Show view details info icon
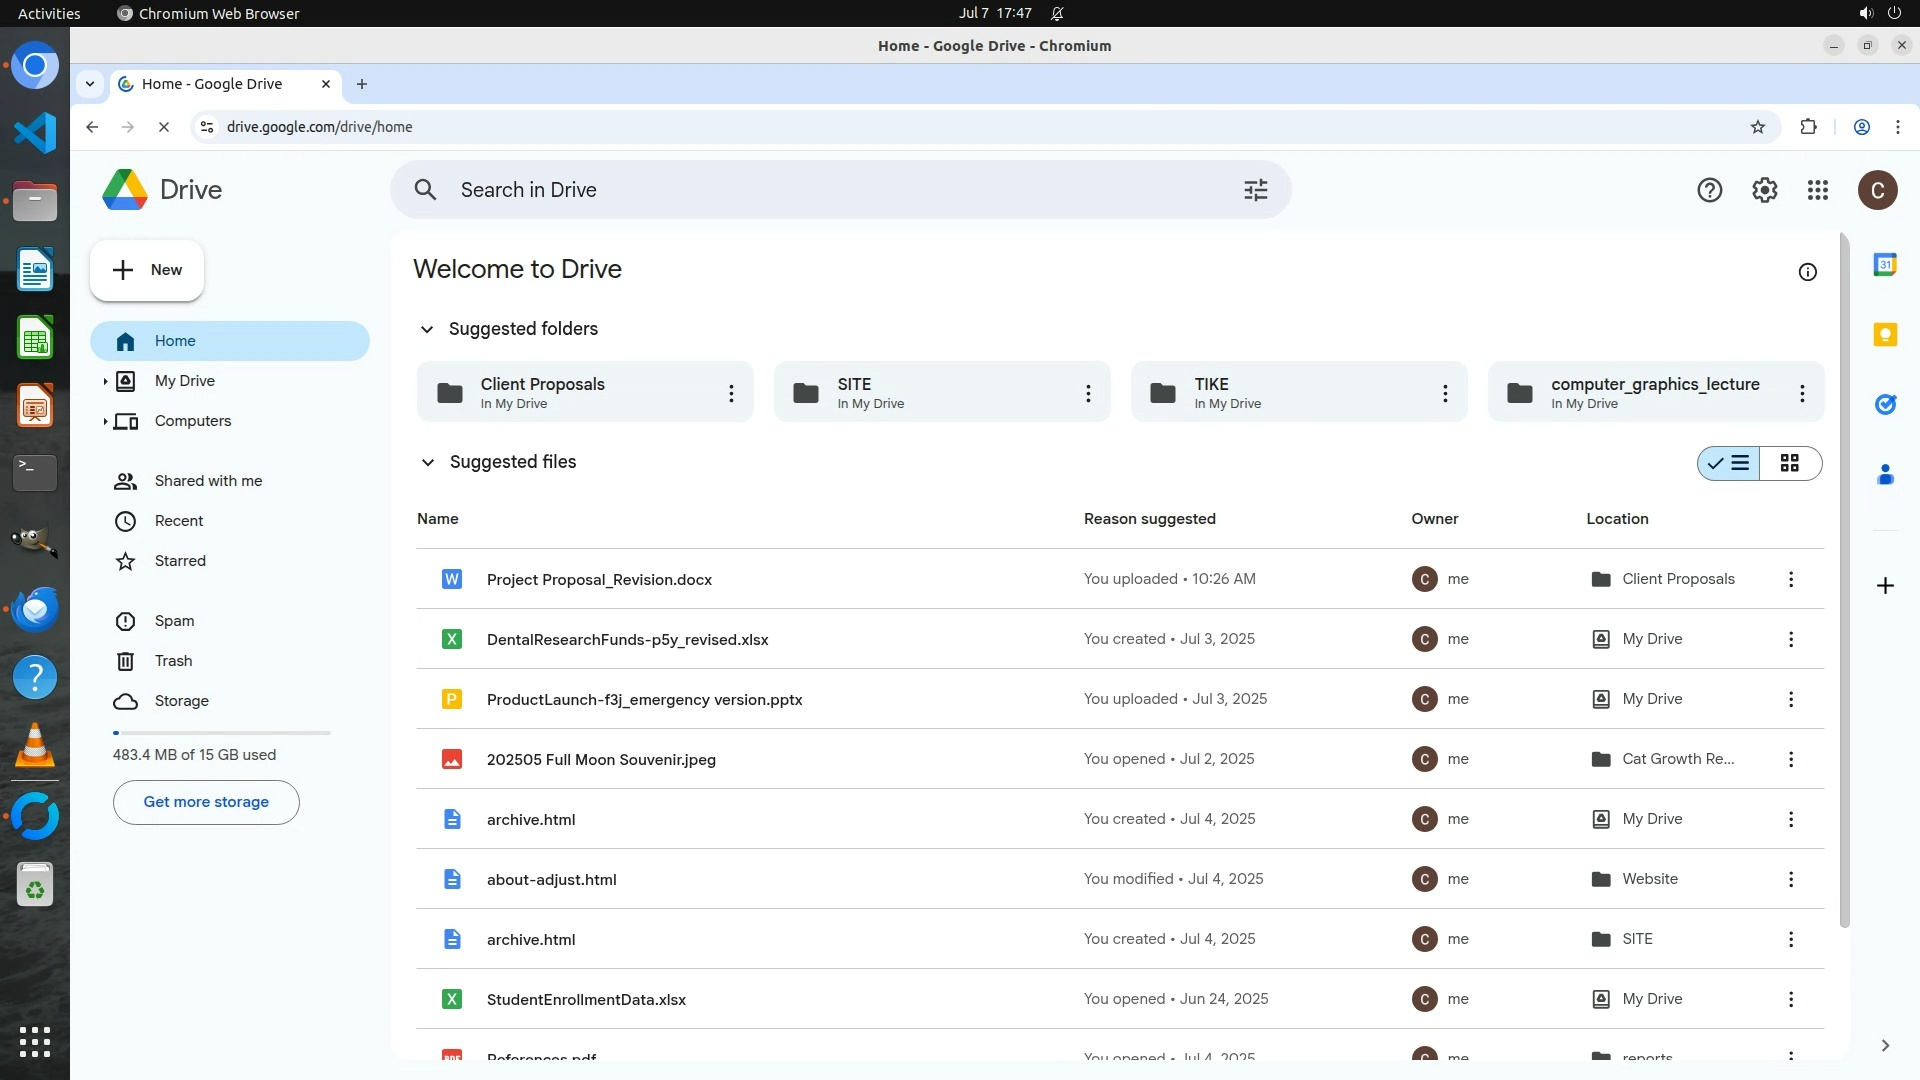Image resolution: width=1920 pixels, height=1080 pixels. (1807, 272)
